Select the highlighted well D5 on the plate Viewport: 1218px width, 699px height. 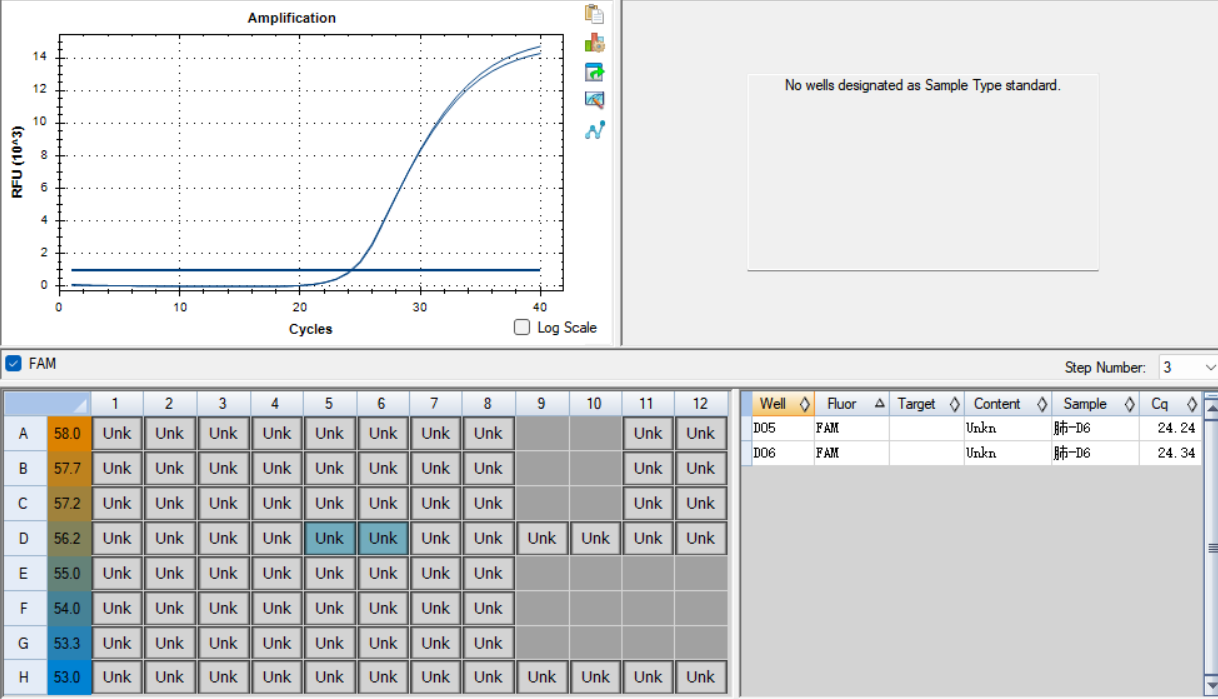329,538
